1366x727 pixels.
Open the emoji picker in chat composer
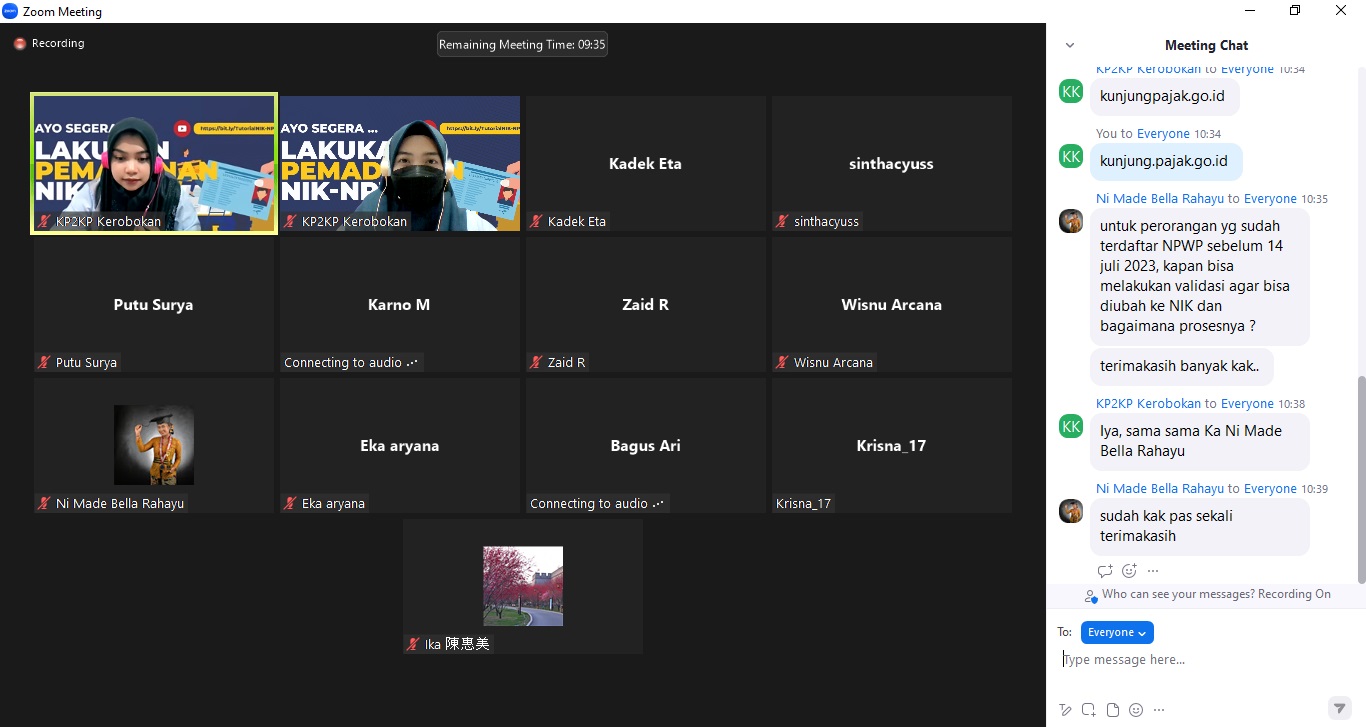point(1136,710)
